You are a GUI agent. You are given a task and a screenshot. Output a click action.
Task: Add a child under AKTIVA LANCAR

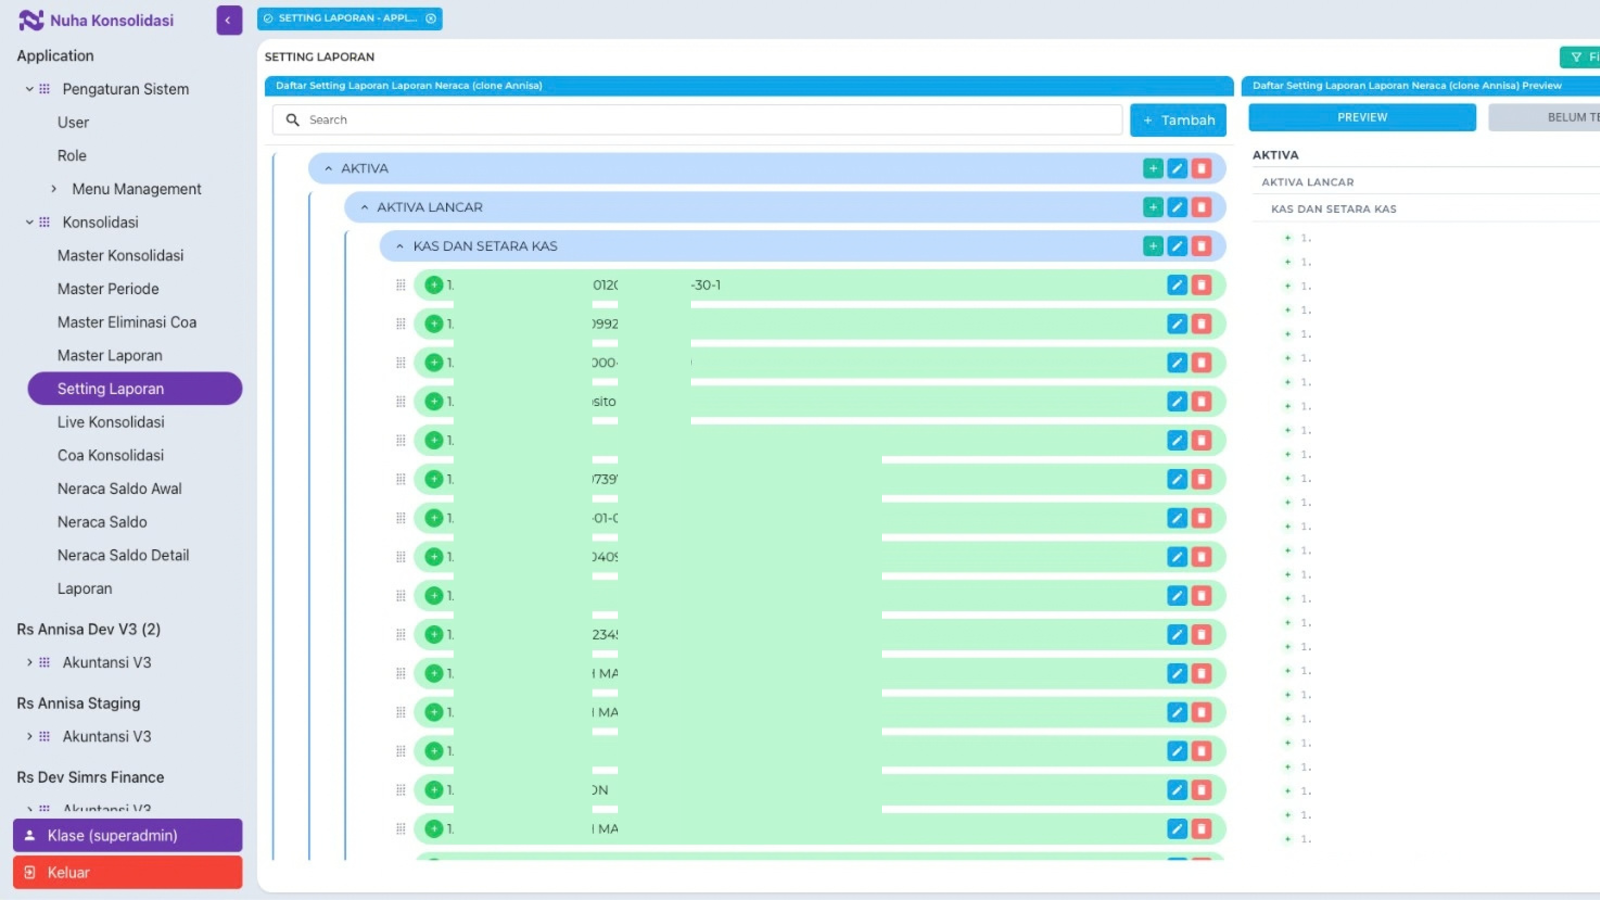coord(1153,207)
